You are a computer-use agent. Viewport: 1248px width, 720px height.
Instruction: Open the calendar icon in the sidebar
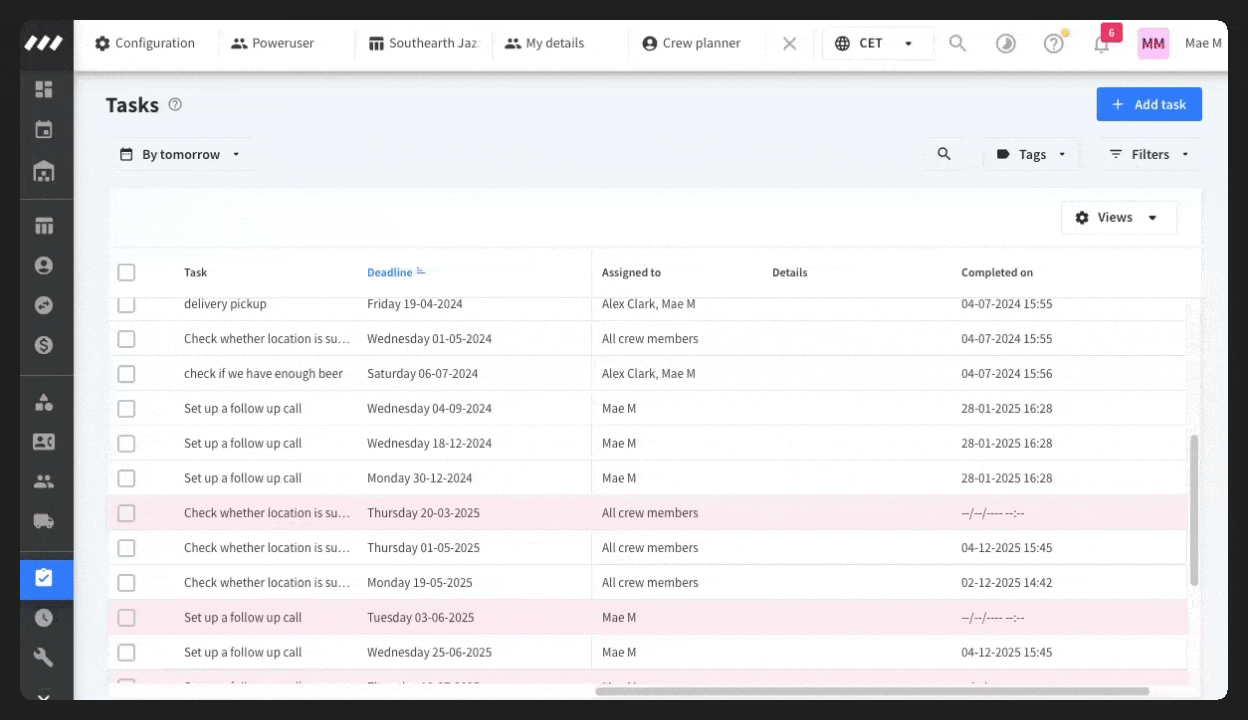(x=44, y=129)
